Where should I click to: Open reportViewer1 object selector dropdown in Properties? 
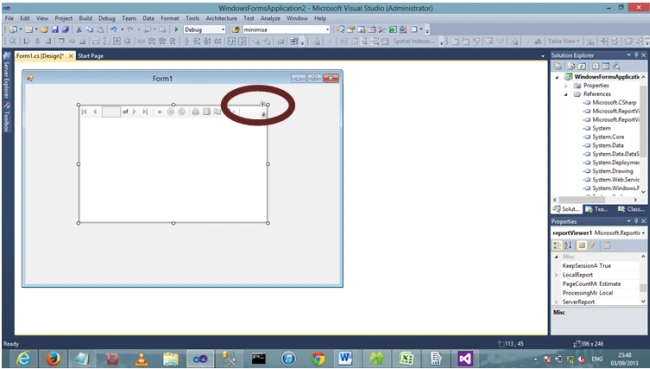tap(643, 233)
